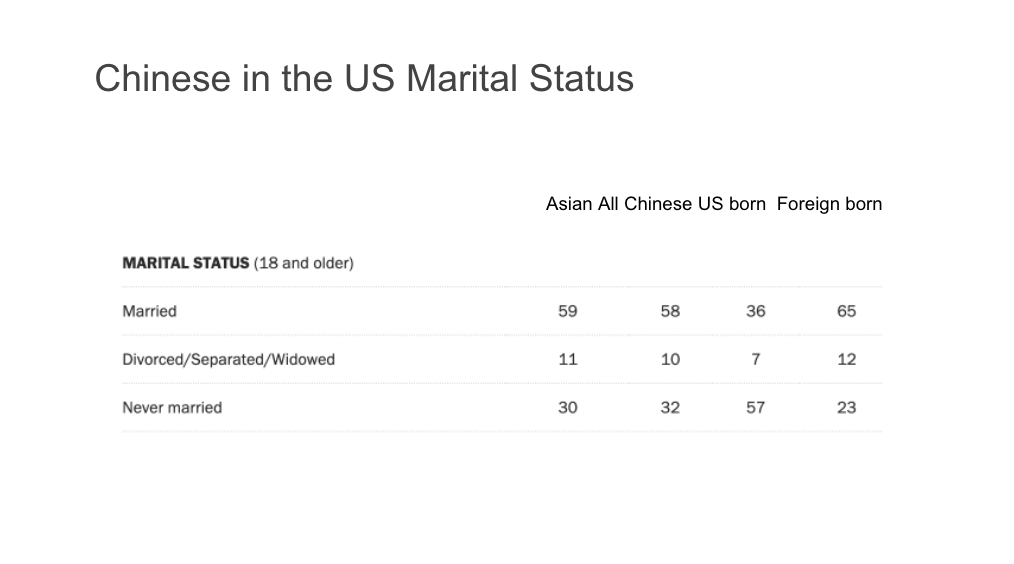Select the Divorced value 10 in the table

coord(670,359)
